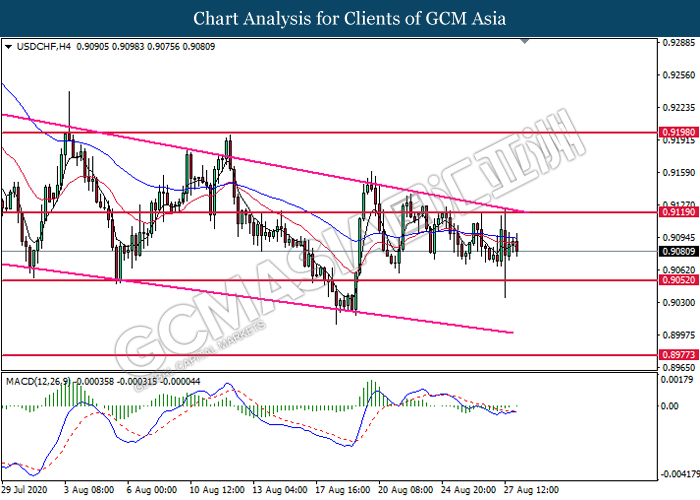Click the MACD(12,26,9) indicator label
The width and height of the screenshot is (700, 500).
pos(38,381)
